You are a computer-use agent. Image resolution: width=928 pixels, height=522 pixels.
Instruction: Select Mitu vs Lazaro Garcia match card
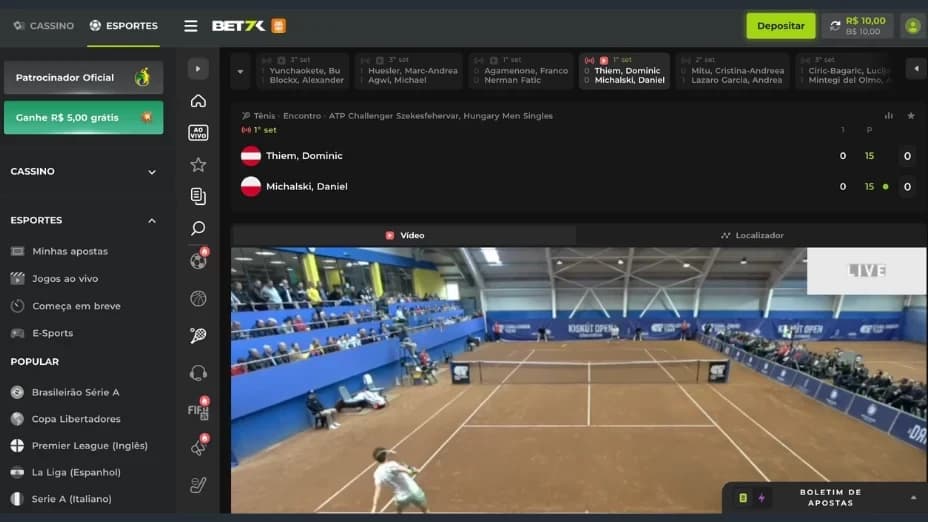coord(733,71)
